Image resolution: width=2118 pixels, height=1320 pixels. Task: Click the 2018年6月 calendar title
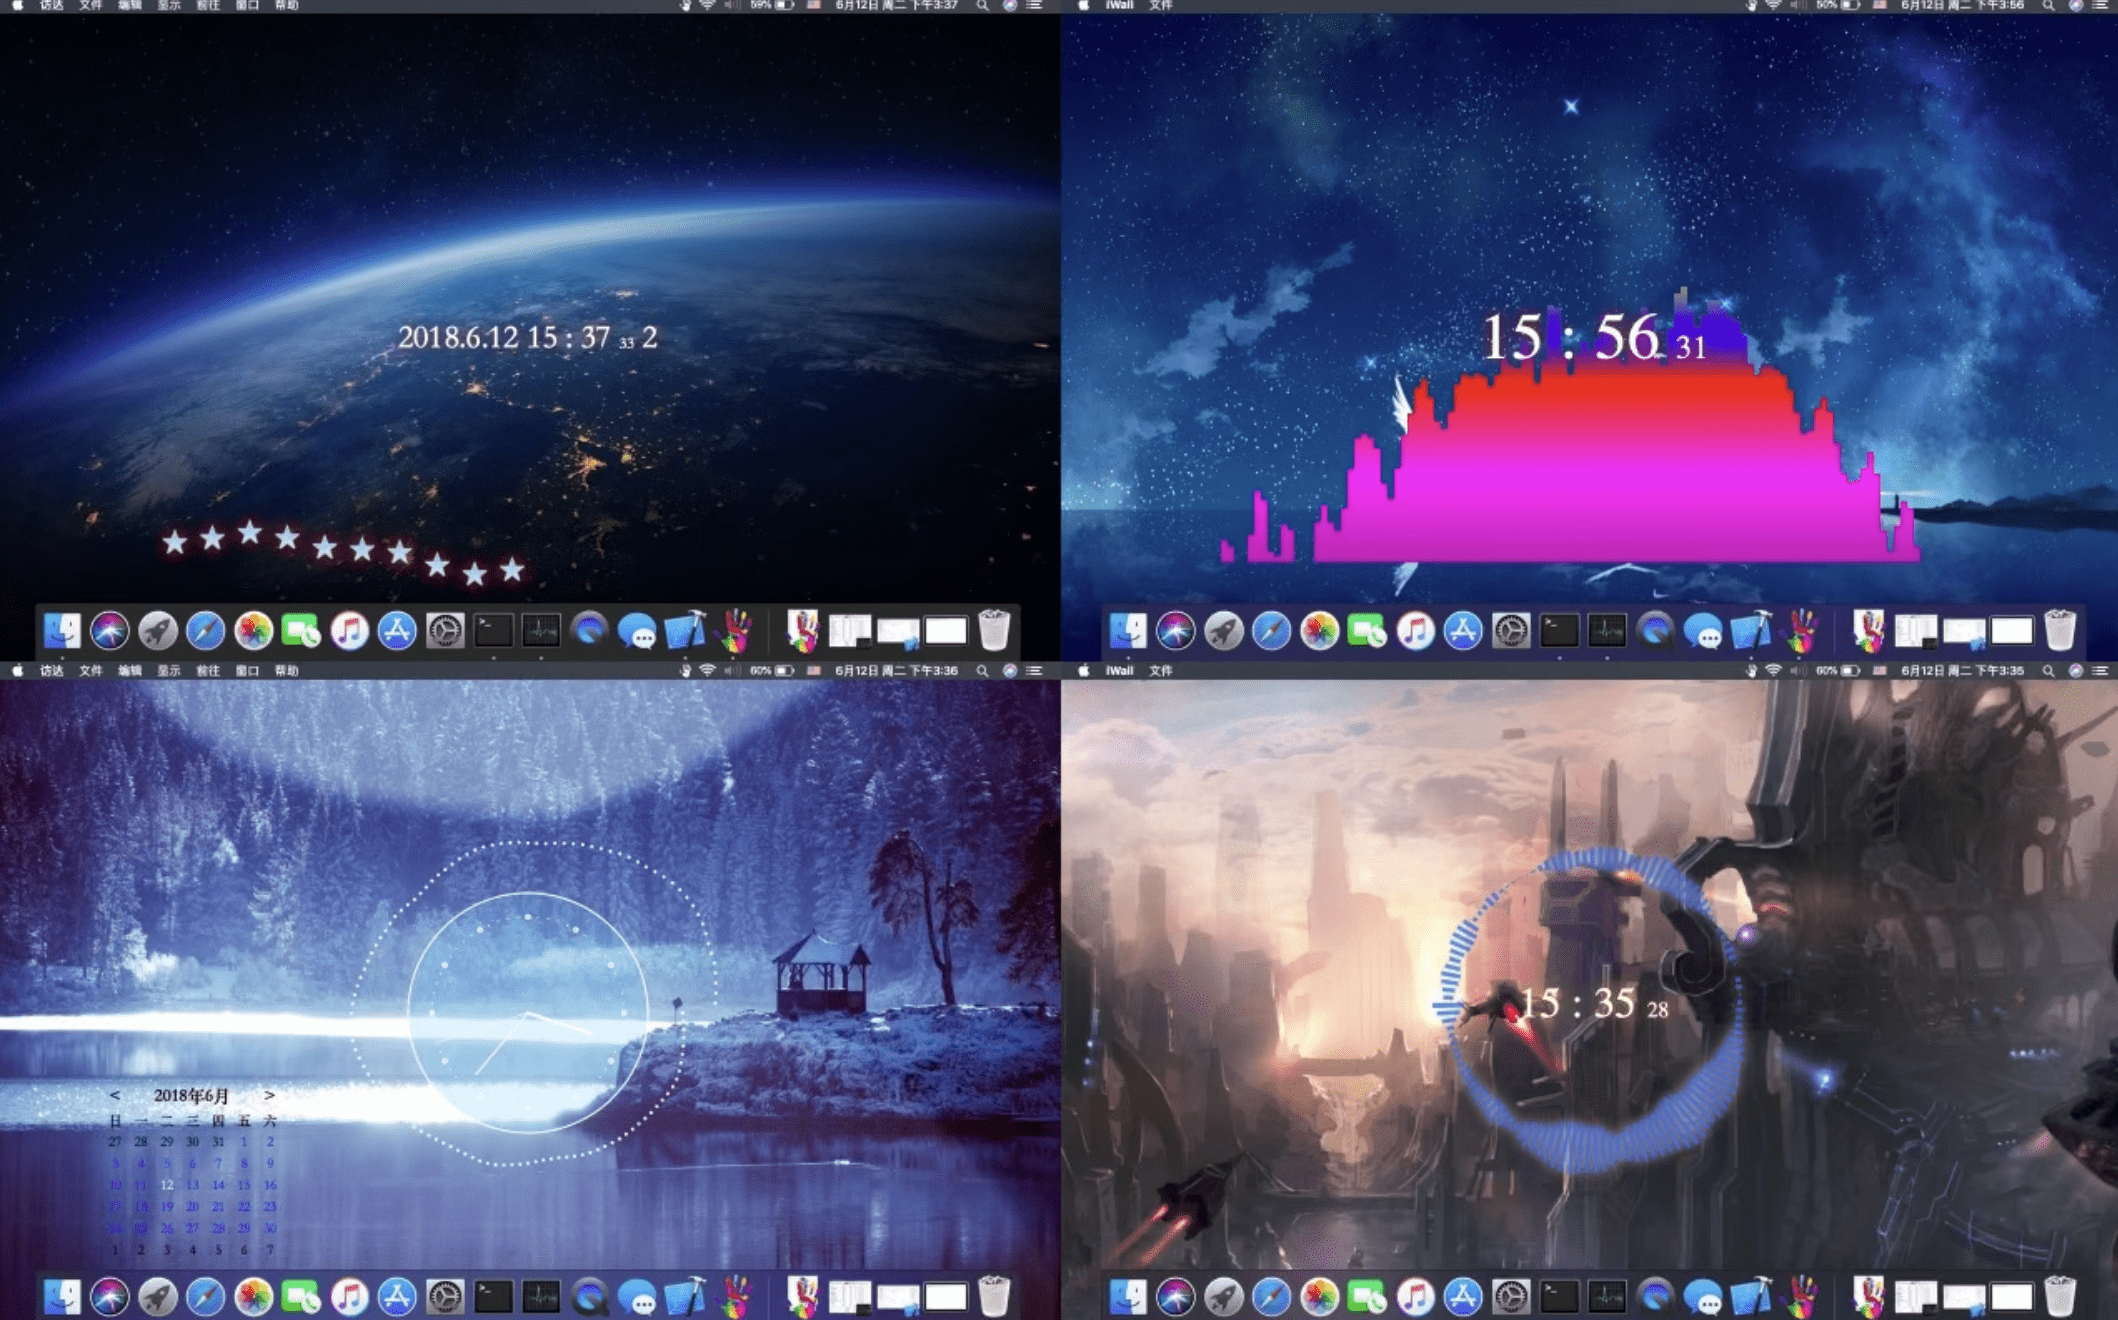pos(191,1096)
